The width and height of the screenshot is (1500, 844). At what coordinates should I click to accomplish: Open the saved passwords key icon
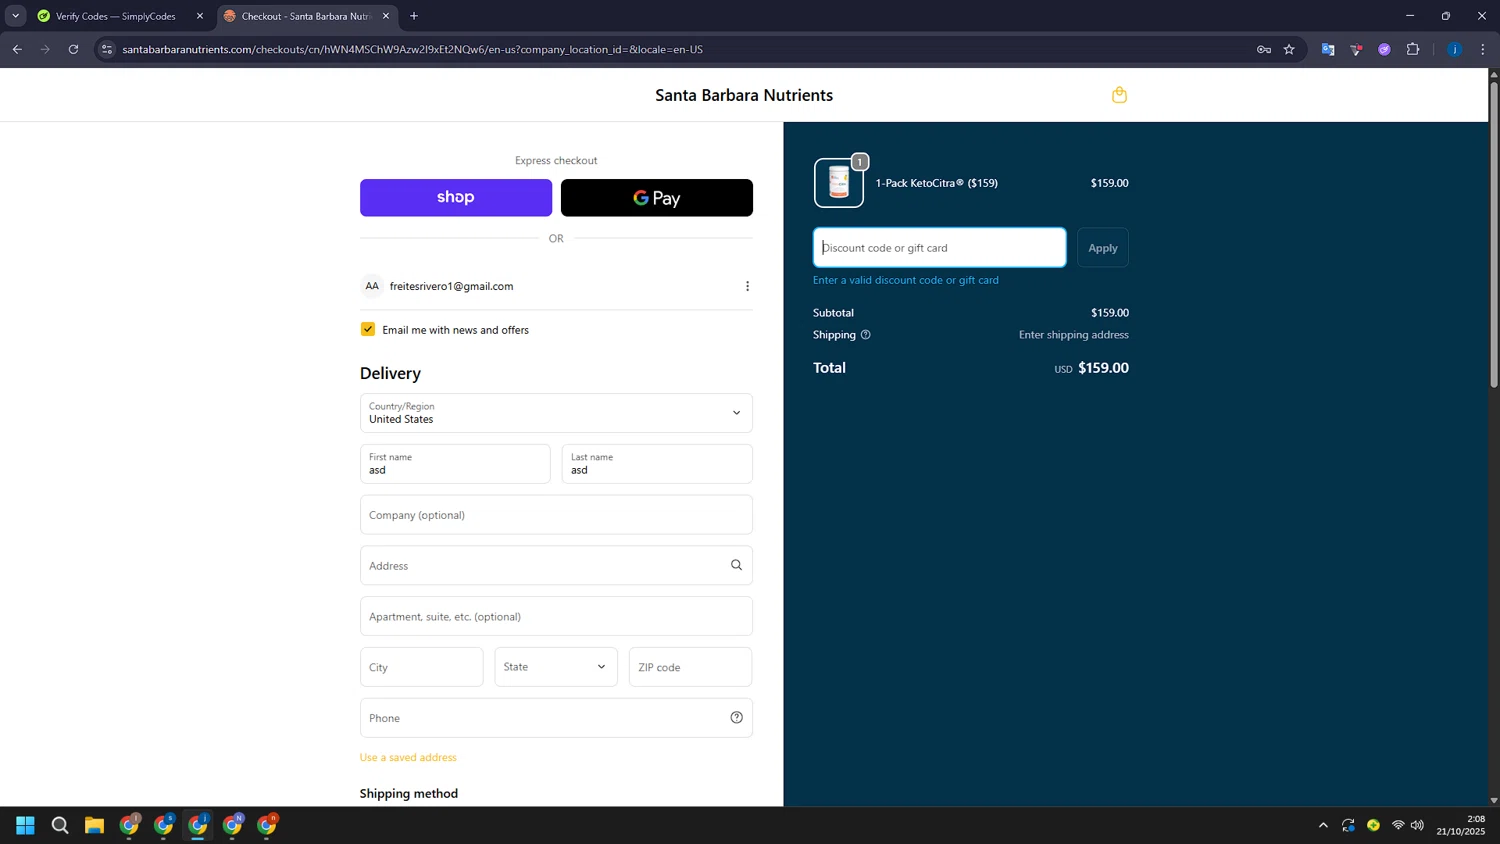pyautogui.click(x=1264, y=49)
